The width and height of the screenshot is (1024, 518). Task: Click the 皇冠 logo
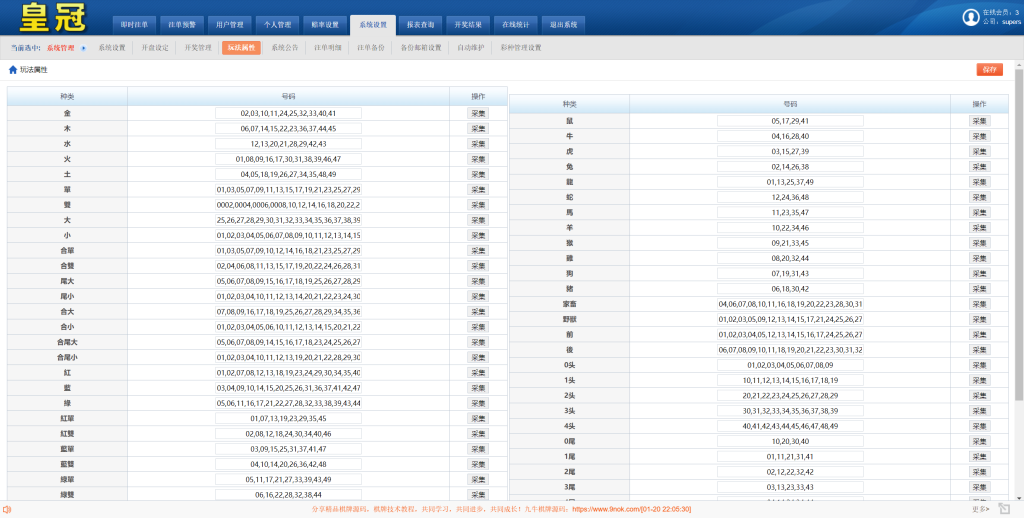53,18
